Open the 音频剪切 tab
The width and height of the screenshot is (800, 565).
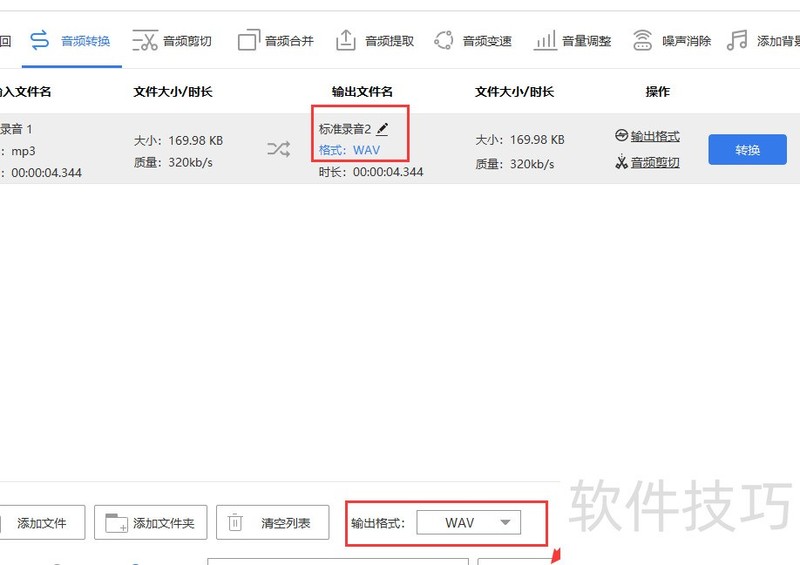[x=172, y=41]
